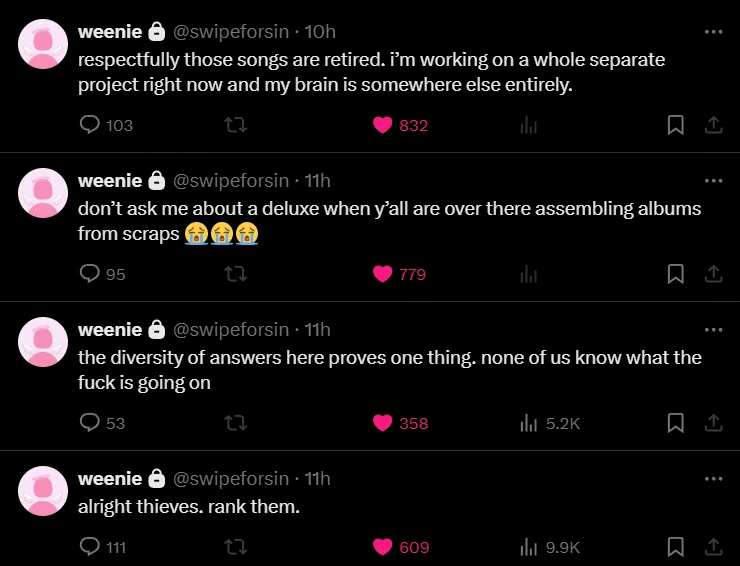Open the 11h timestamp of the 'diversity' tweet

pyautogui.click(x=317, y=329)
